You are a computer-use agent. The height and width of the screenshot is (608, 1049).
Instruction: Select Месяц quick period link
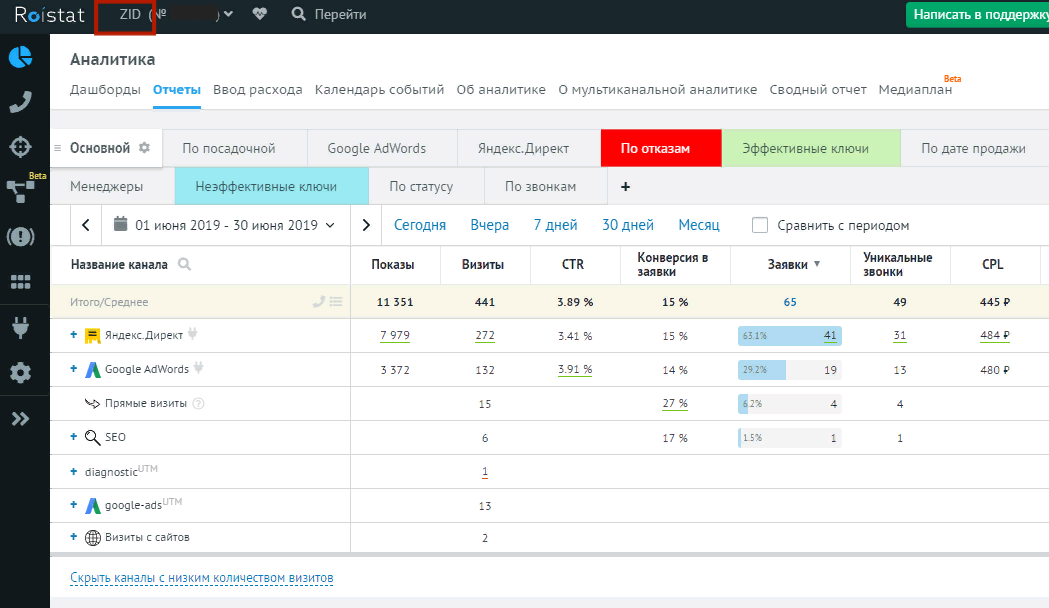(698, 225)
